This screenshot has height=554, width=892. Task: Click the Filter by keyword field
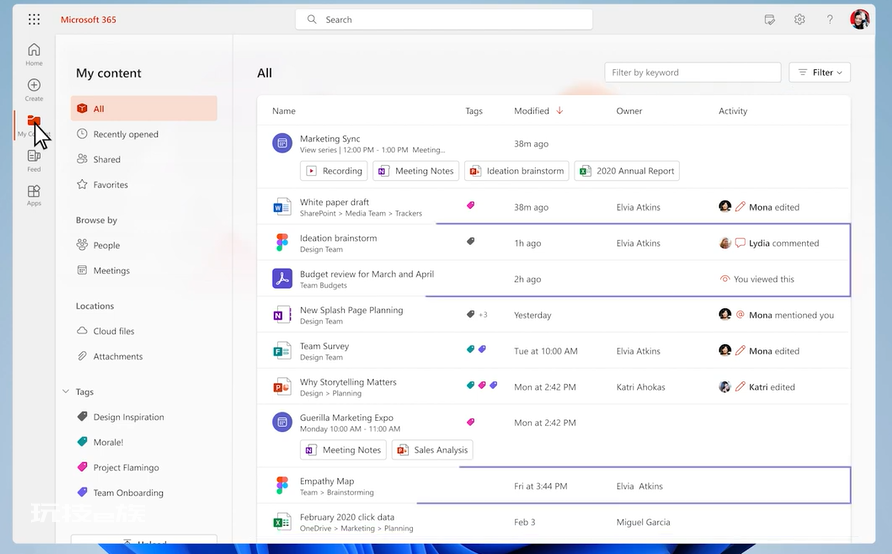point(692,72)
